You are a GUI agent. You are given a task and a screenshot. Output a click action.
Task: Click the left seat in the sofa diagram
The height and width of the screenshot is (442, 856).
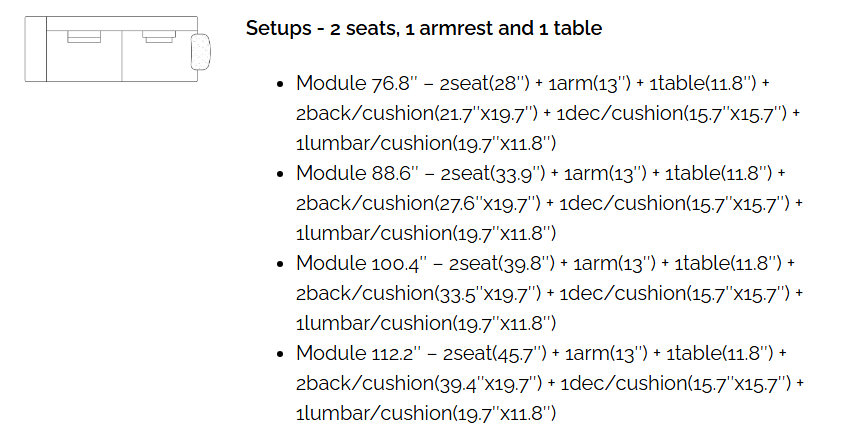coord(84,56)
